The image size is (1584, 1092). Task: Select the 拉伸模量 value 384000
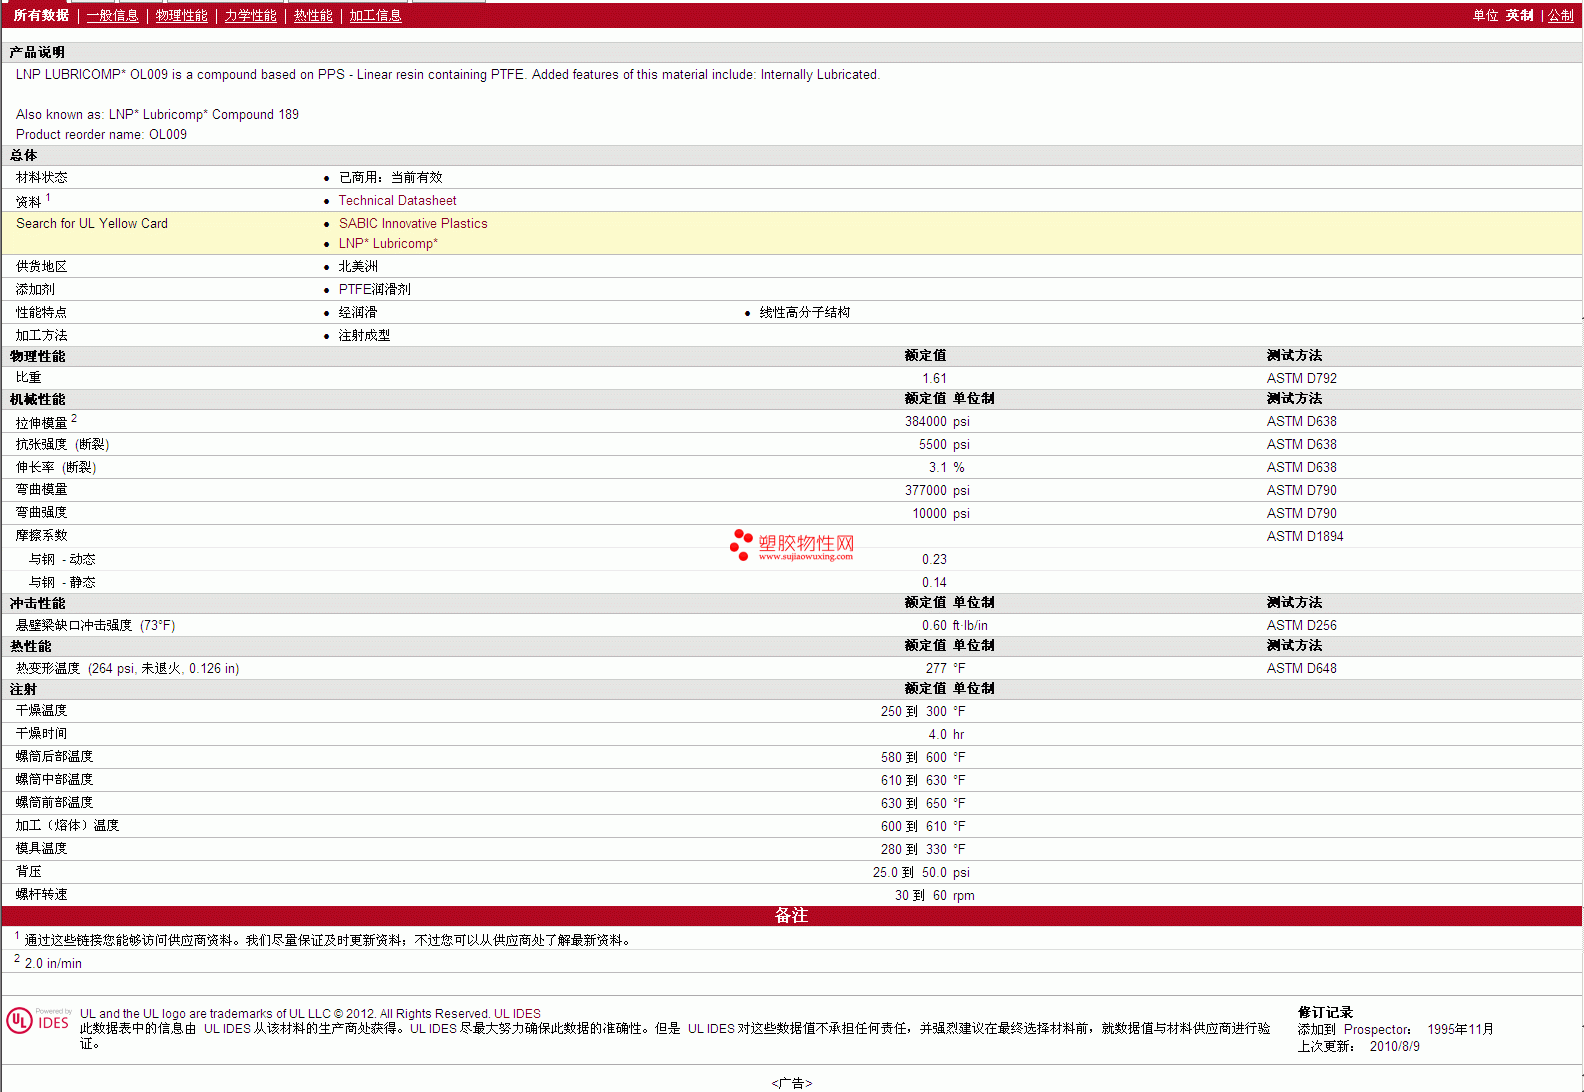pos(926,421)
